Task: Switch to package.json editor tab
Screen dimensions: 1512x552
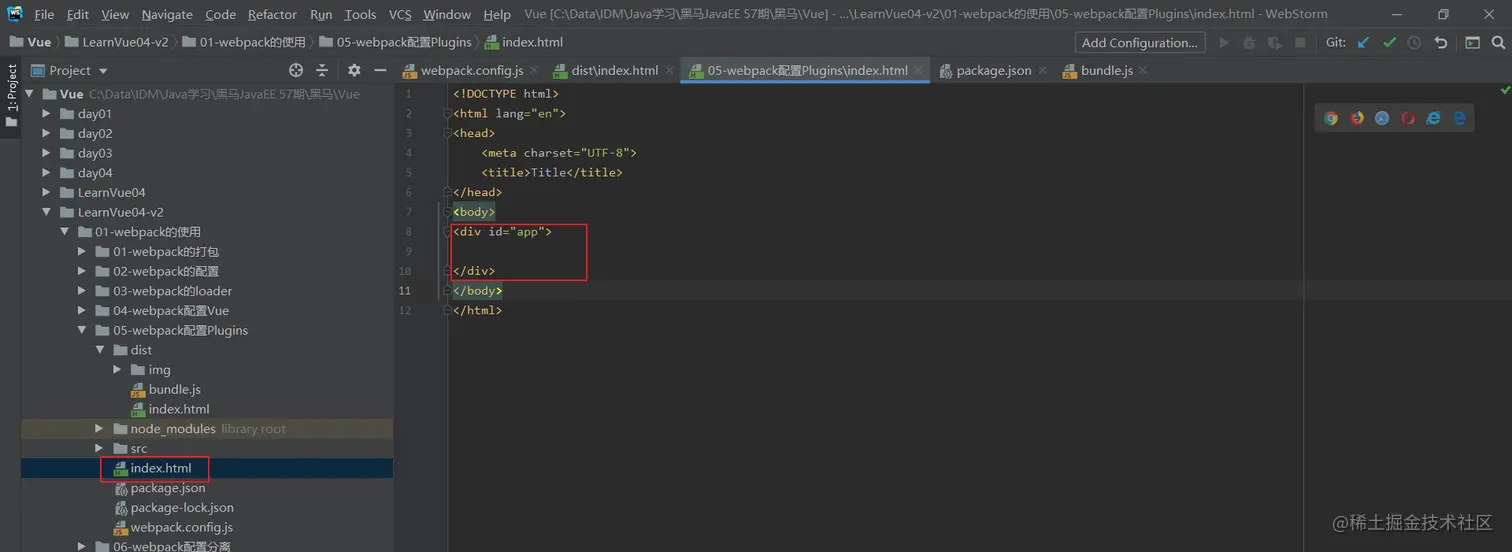Action: point(993,70)
